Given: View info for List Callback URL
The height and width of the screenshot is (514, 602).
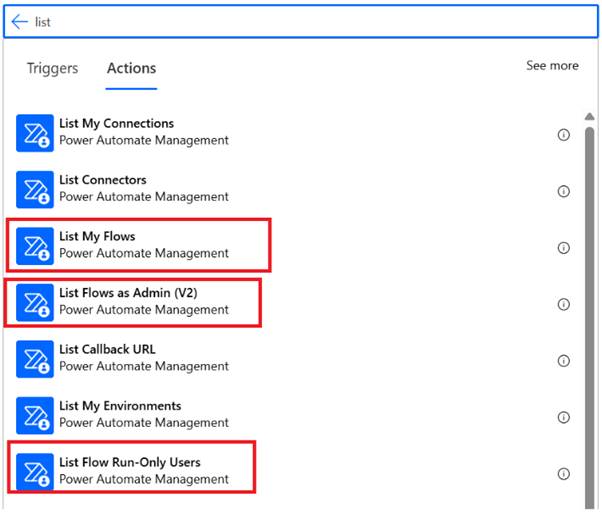Looking at the screenshot, I should coord(563,360).
